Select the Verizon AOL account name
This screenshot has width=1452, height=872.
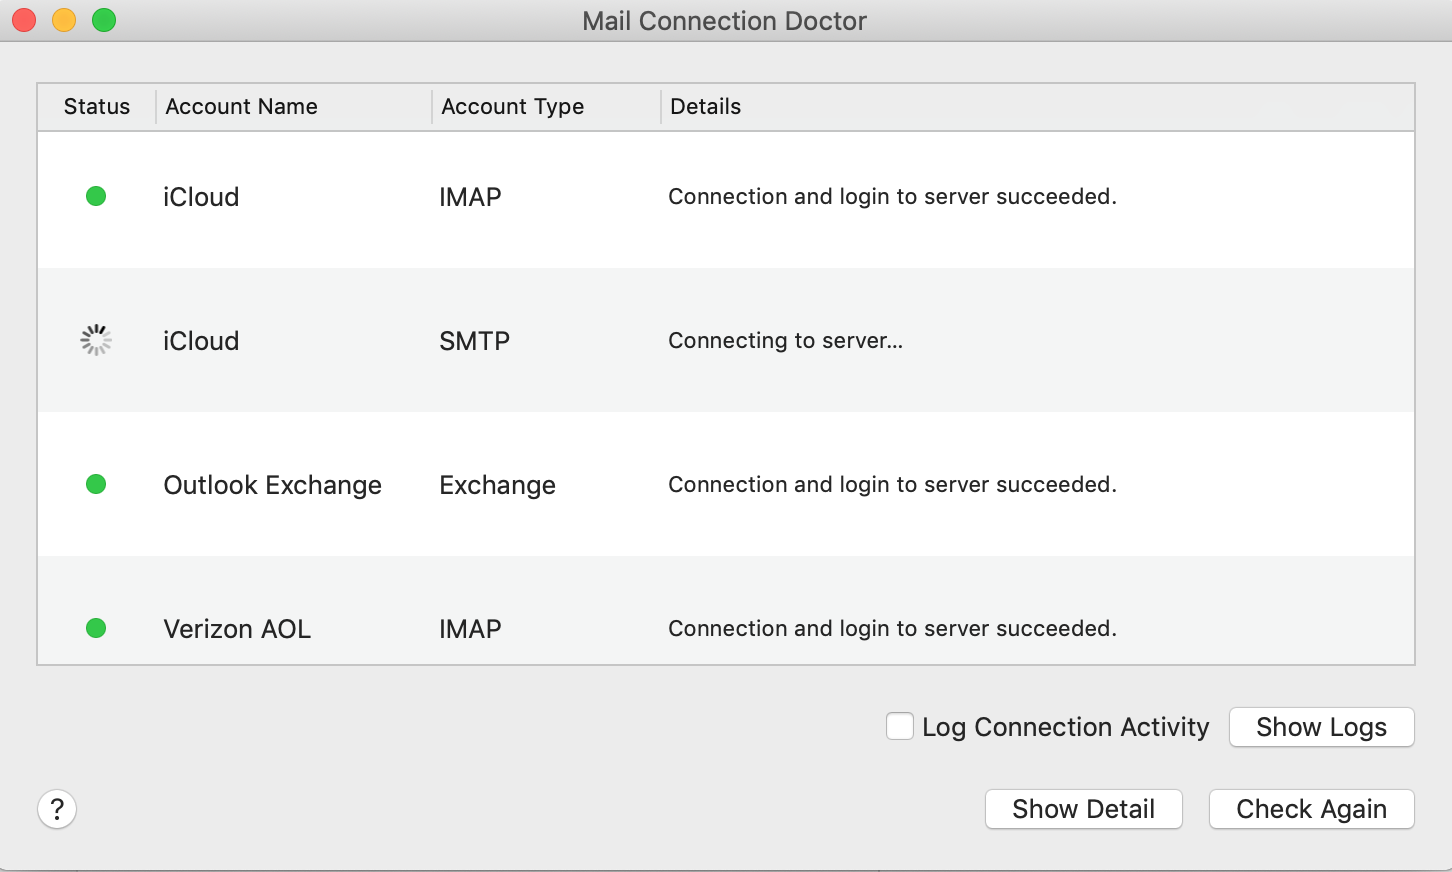pos(237,629)
